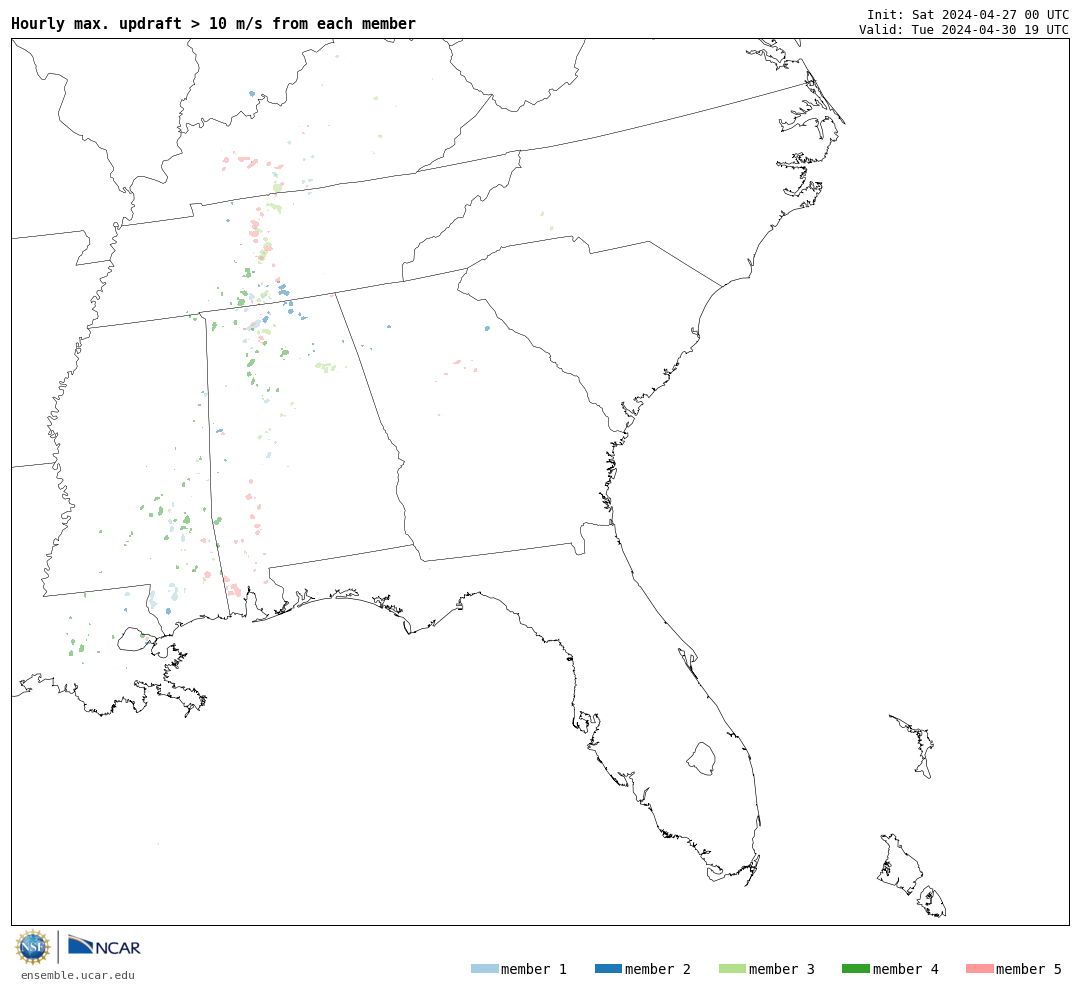Click Lake Okeechobee outline in Florida

pyautogui.click(x=701, y=759)
